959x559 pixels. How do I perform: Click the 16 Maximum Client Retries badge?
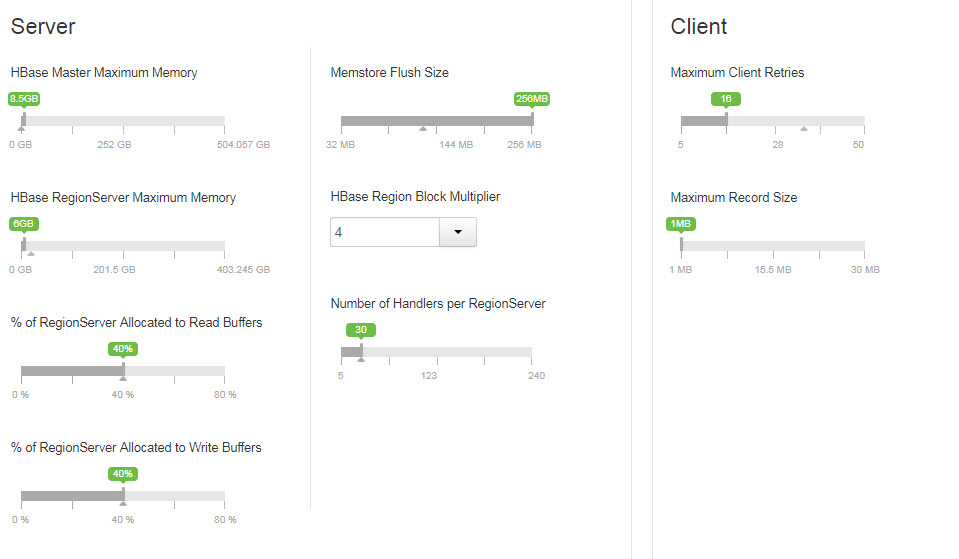click(726, 98)
